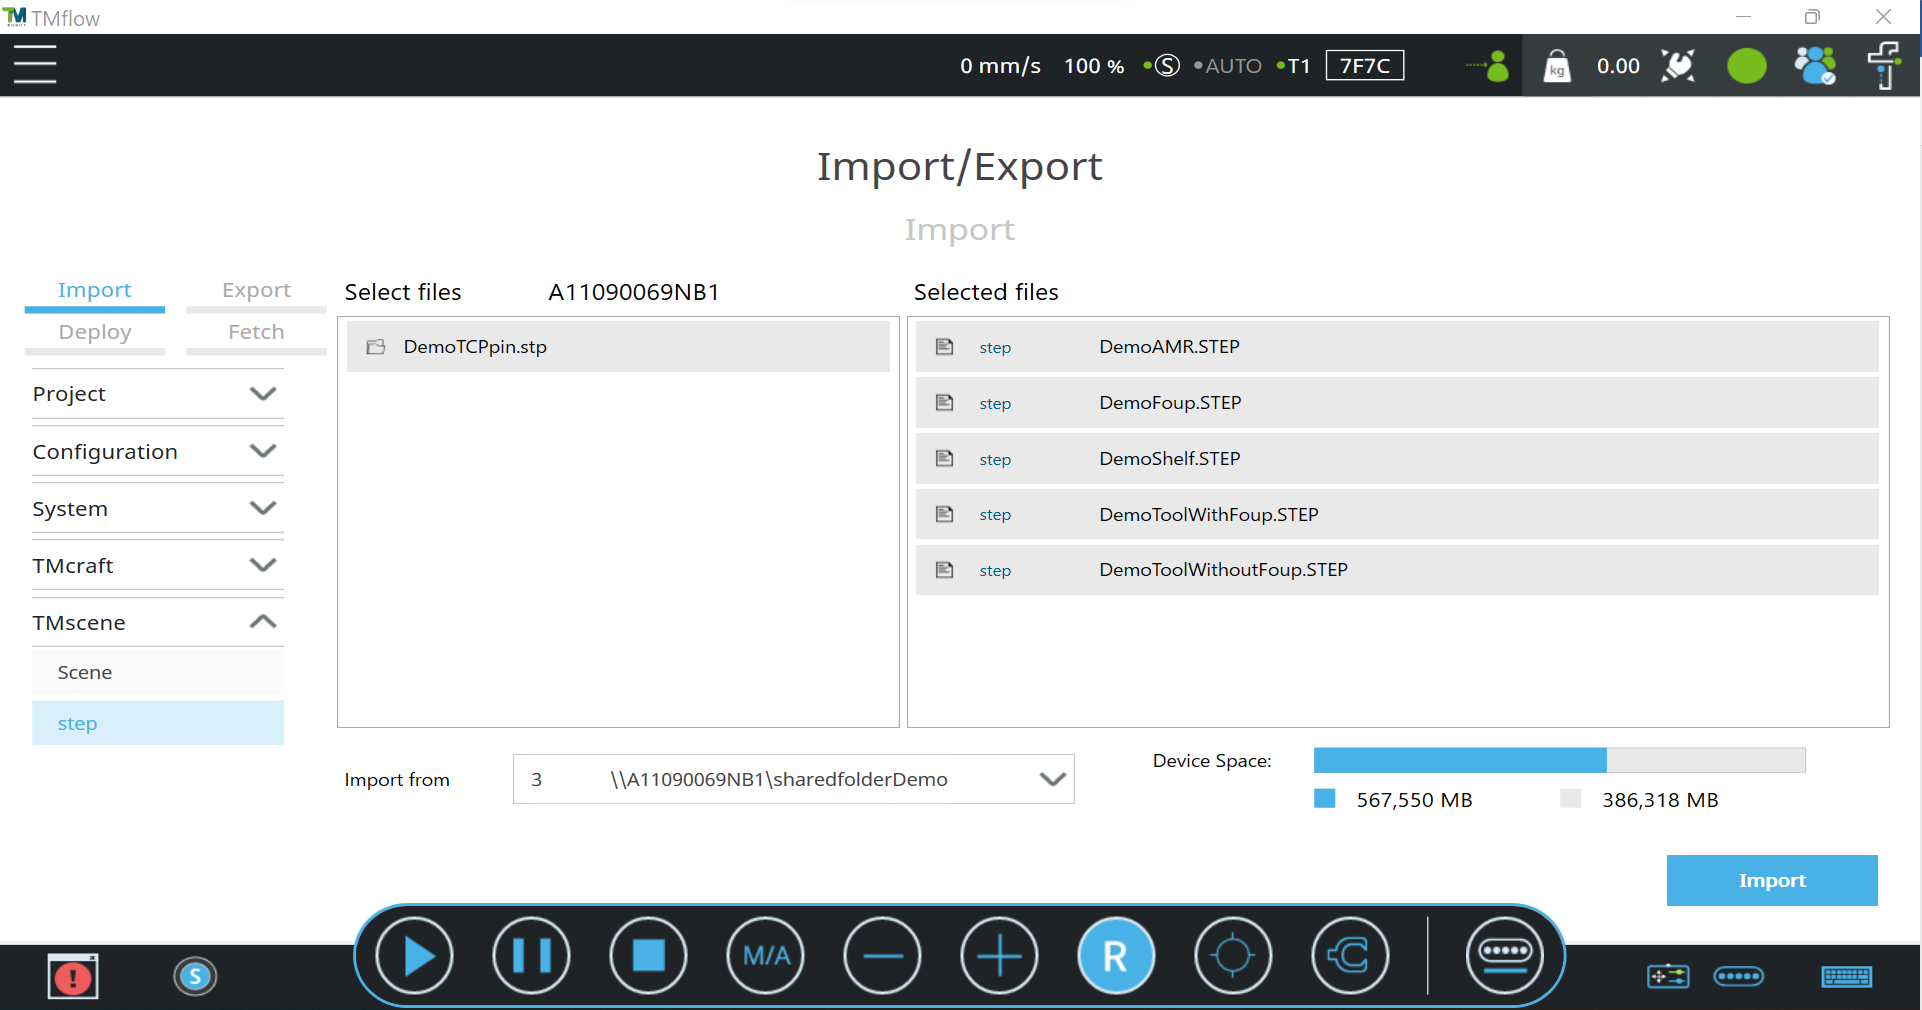Toggle the highlighted R button
The image size is (1922, 1010).
click(x=1115, y=956)
